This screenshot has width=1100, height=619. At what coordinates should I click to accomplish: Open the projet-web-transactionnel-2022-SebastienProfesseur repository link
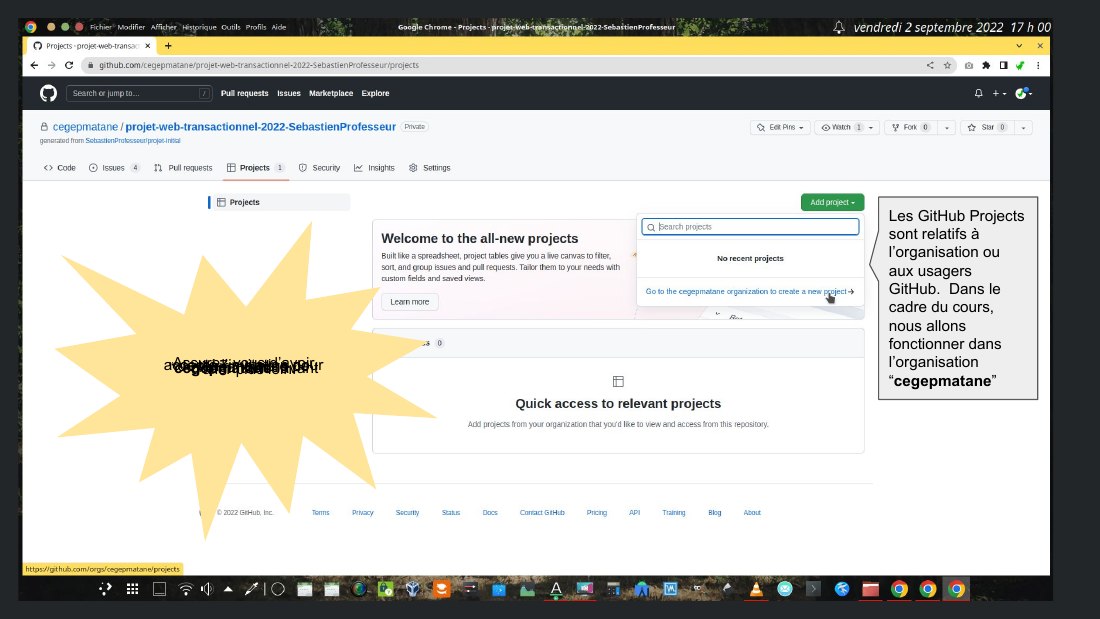tap(260, 127)
